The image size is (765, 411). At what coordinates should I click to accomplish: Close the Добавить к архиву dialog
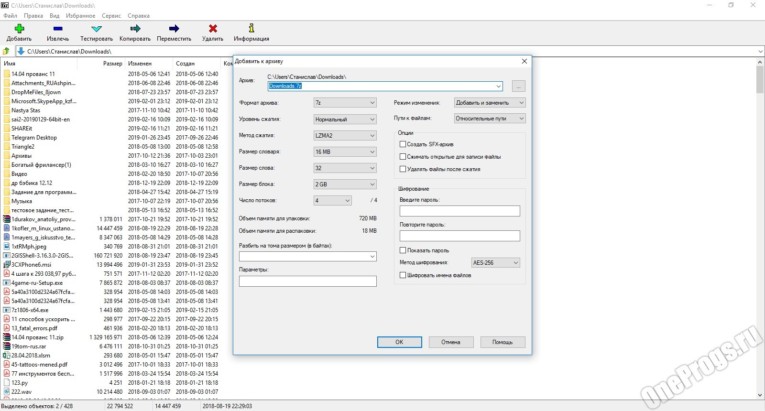pyautogui.click(x=524, y=62)
